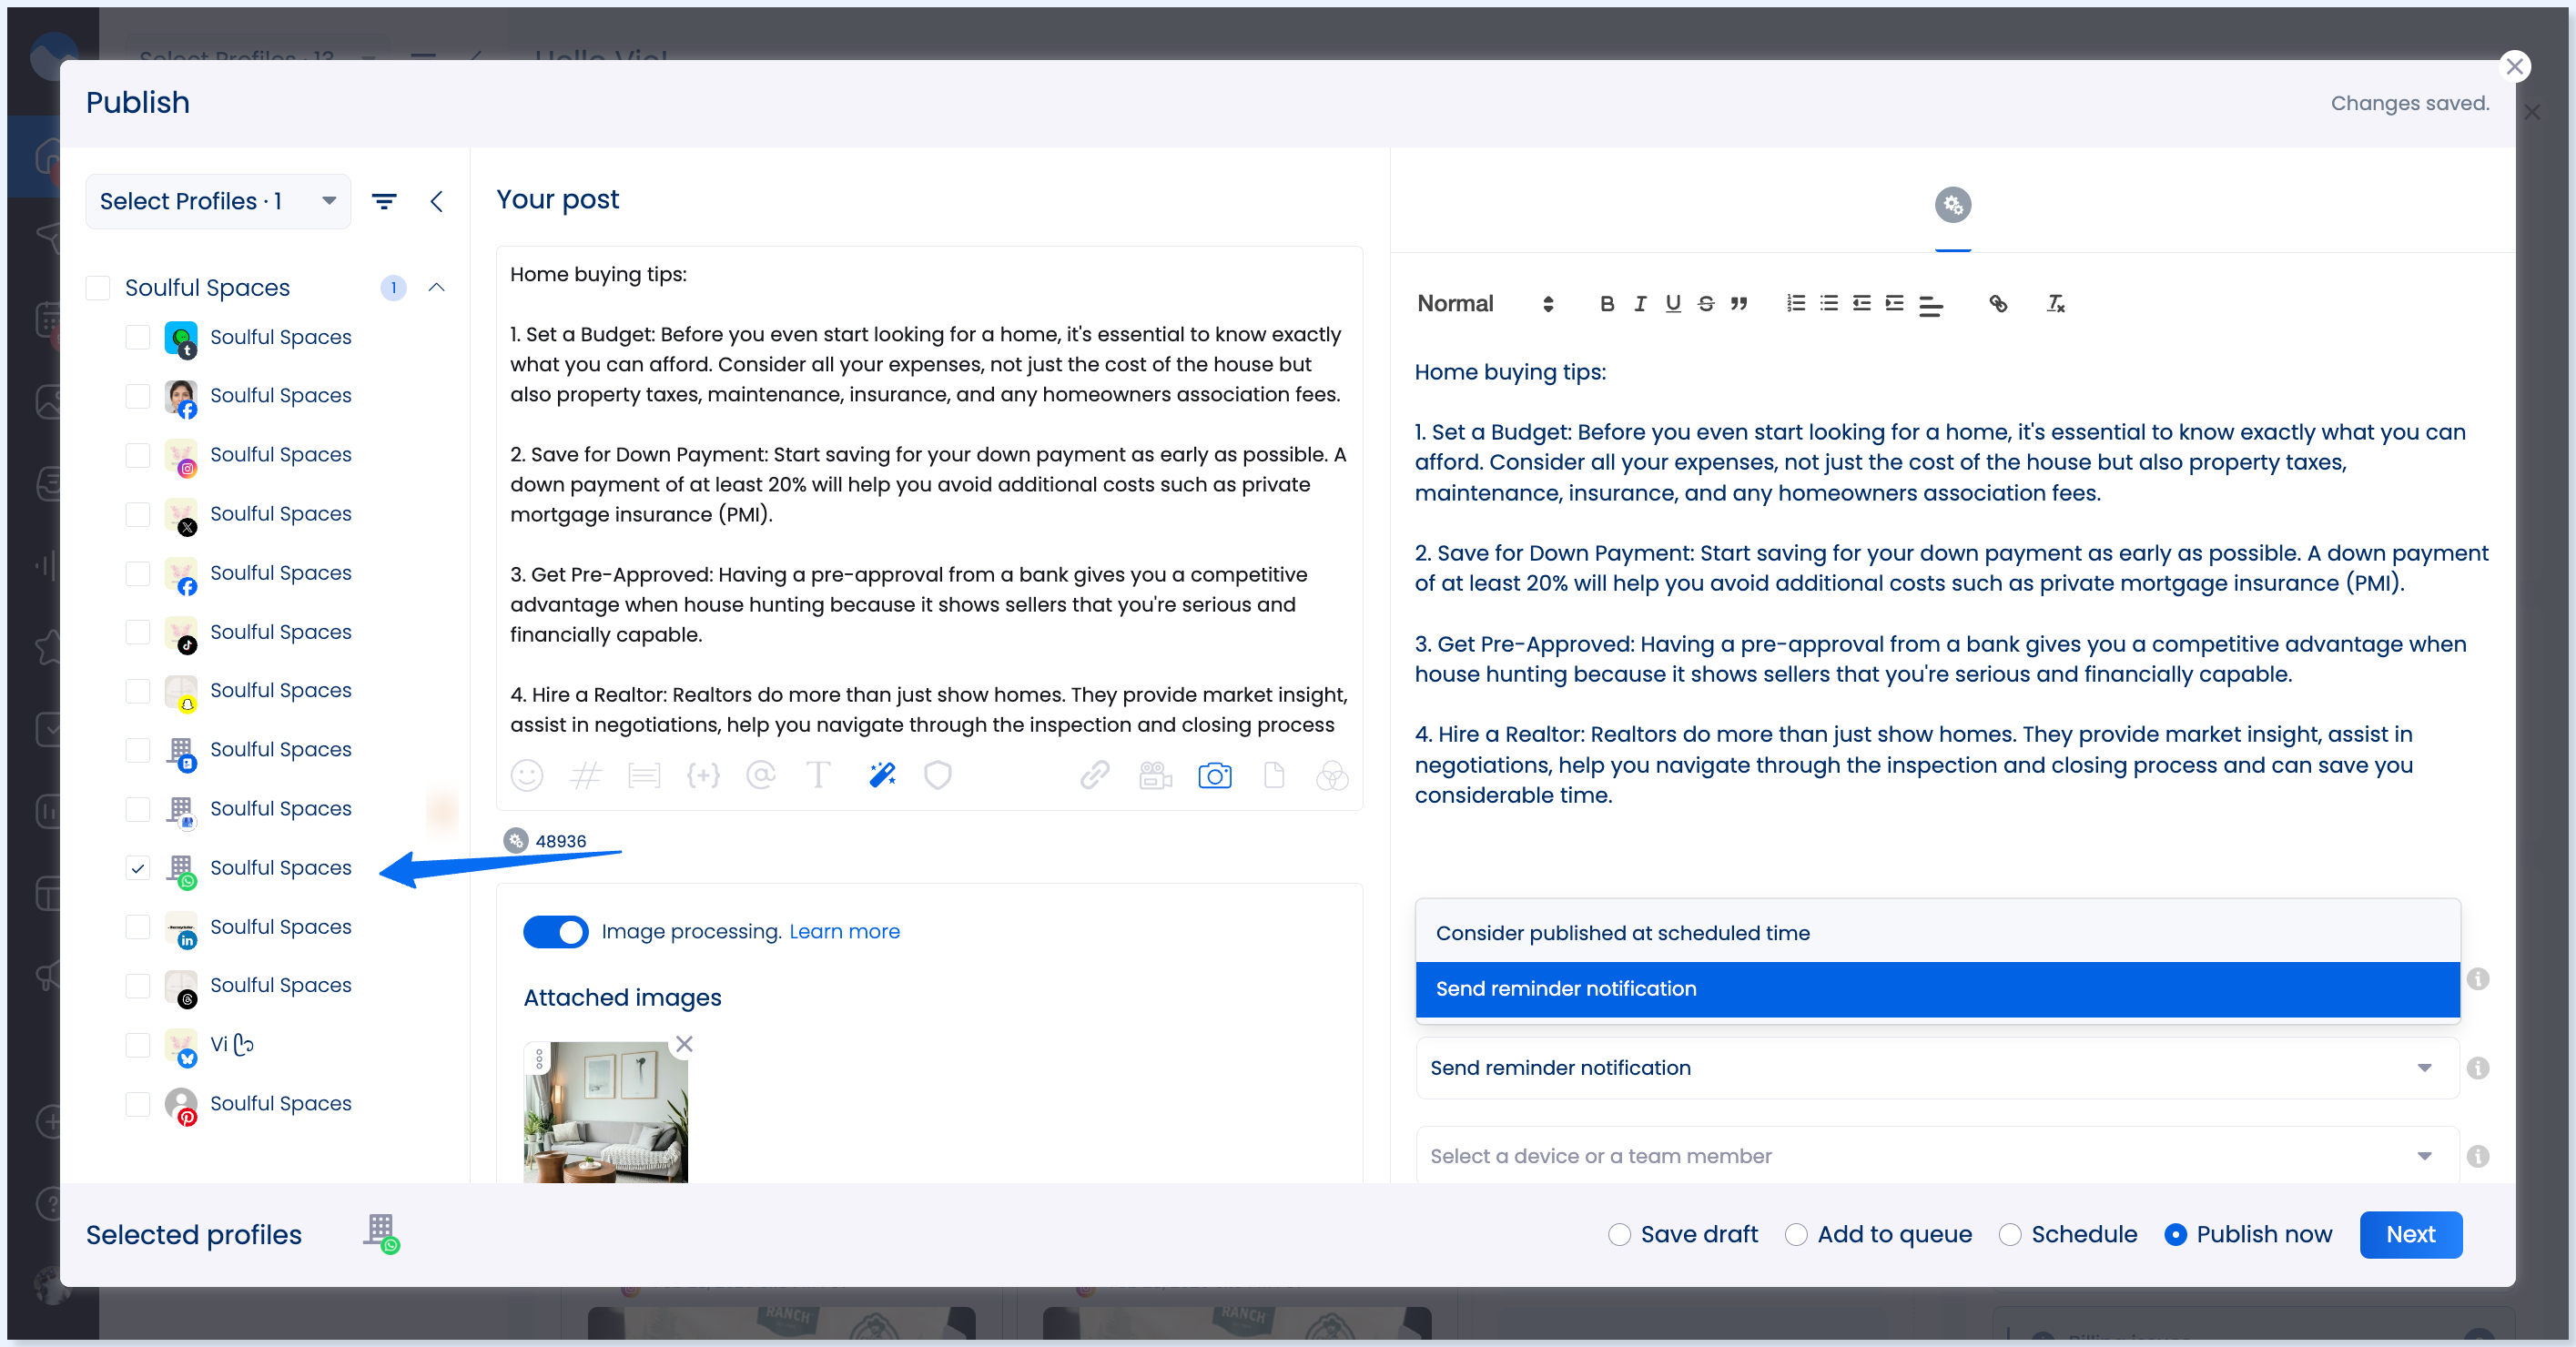Click the image thumbnail drag handle dots

[539, 1059]
